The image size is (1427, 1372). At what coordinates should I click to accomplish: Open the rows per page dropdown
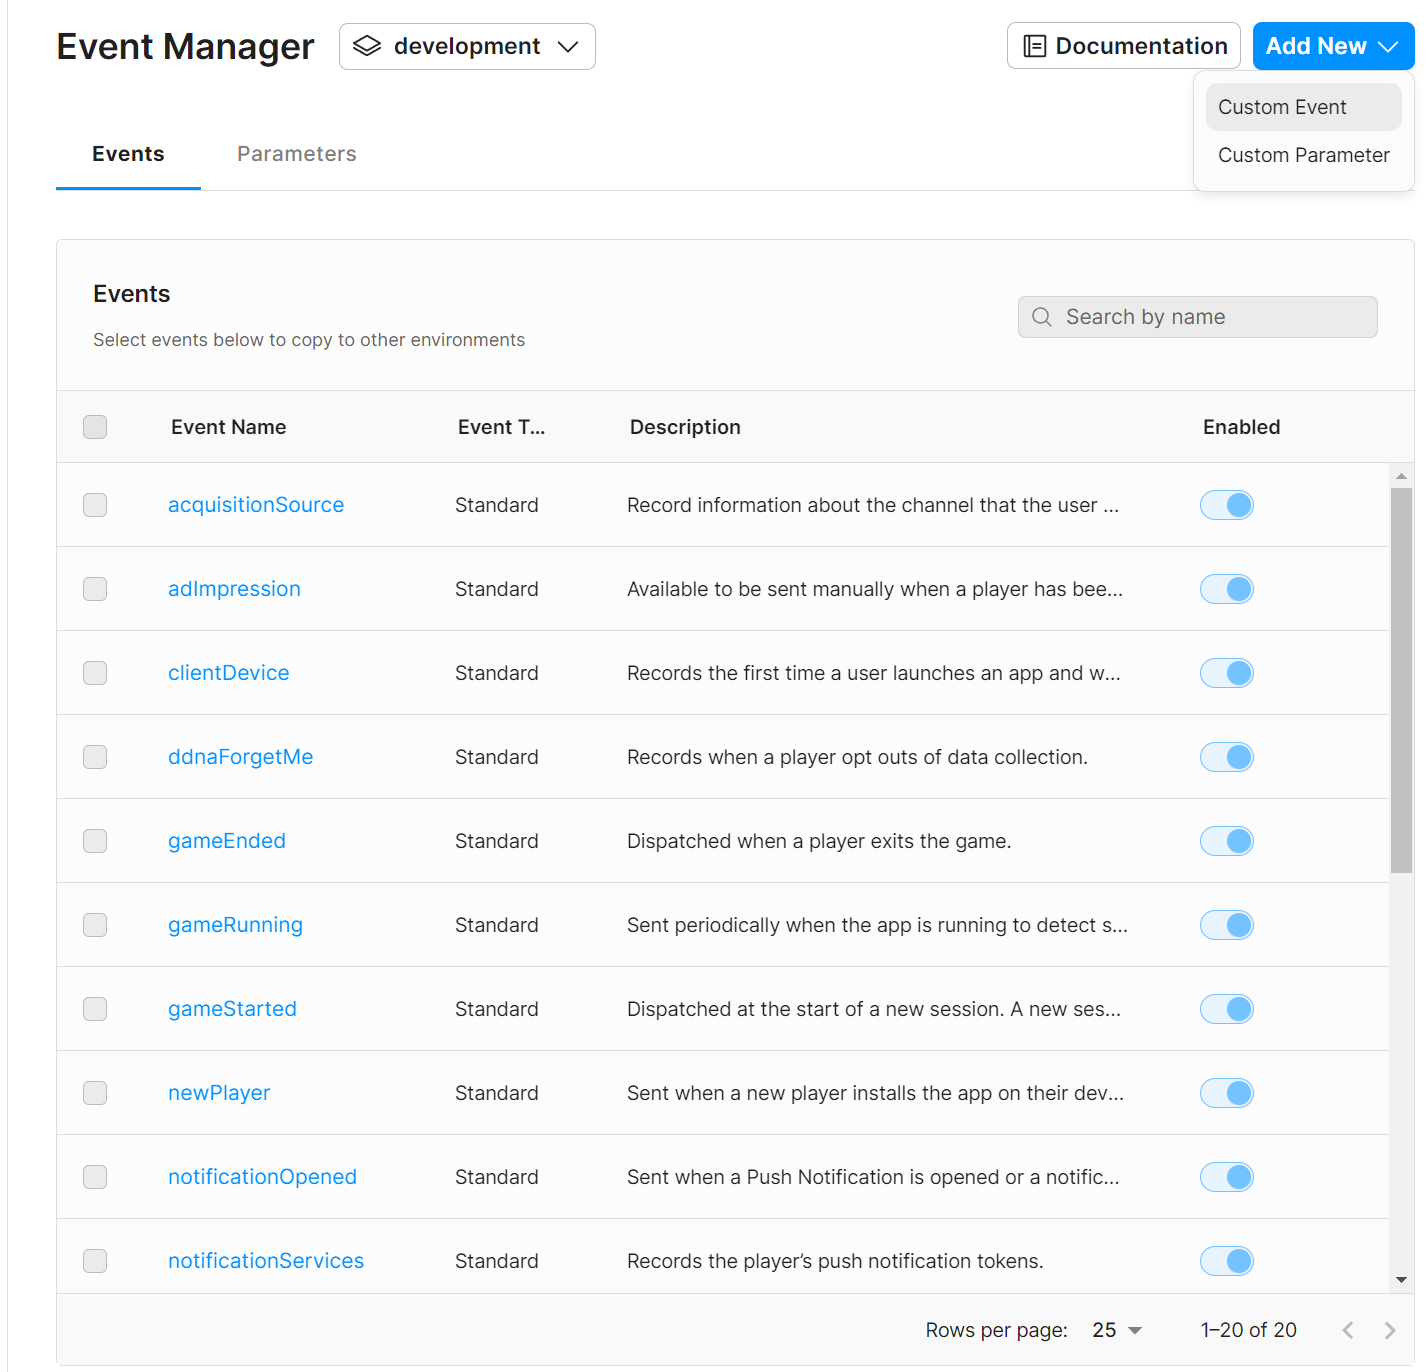point(1117,1330)
